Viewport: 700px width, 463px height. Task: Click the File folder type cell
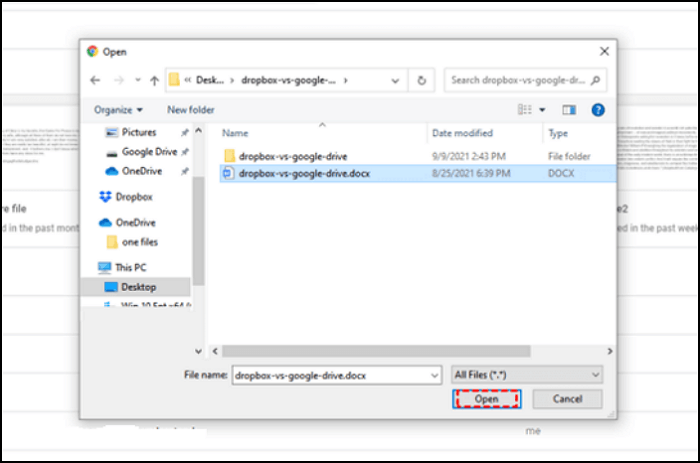point(569,156)
